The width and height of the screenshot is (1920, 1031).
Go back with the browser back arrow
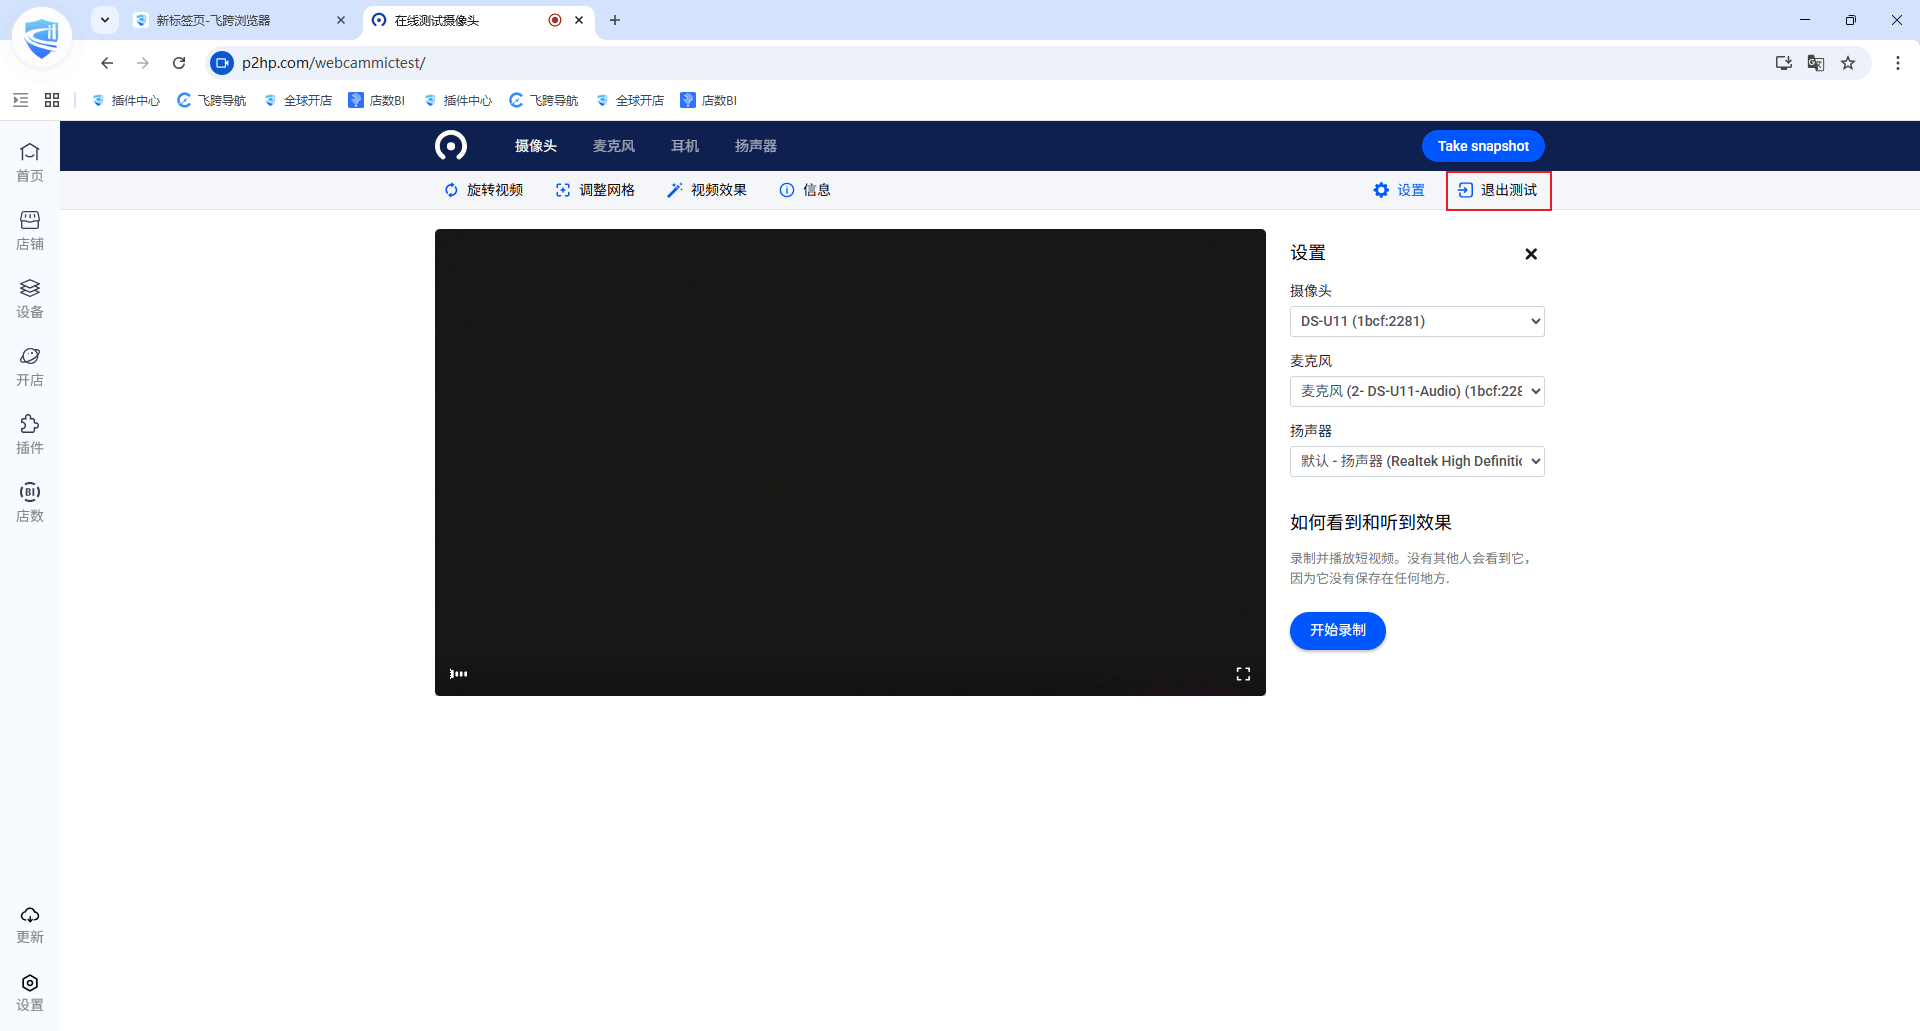click(x=107, y=63)
